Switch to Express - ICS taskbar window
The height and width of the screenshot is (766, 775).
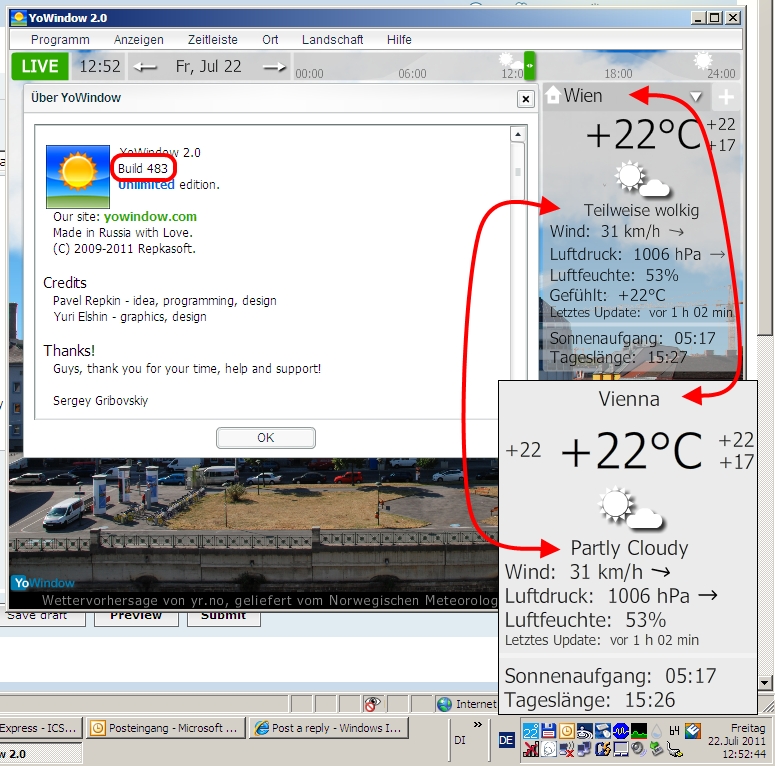click(x=41, y=728)
